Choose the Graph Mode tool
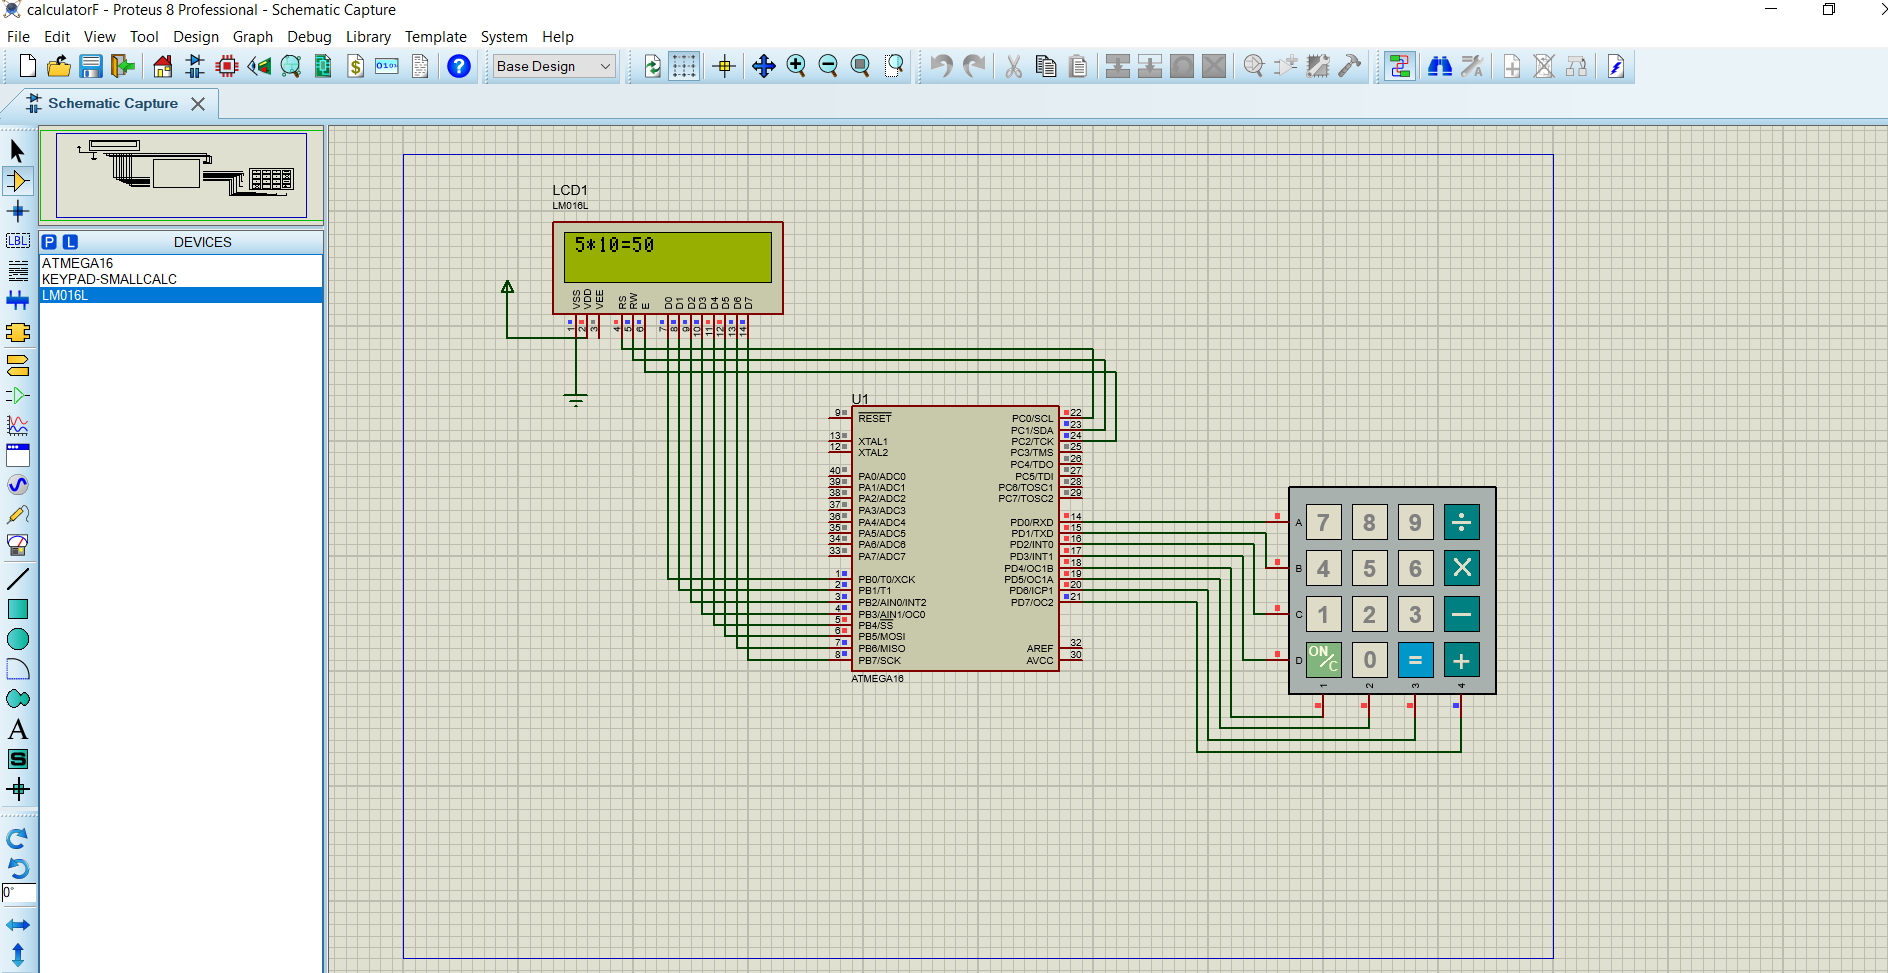 click(17, 425)
